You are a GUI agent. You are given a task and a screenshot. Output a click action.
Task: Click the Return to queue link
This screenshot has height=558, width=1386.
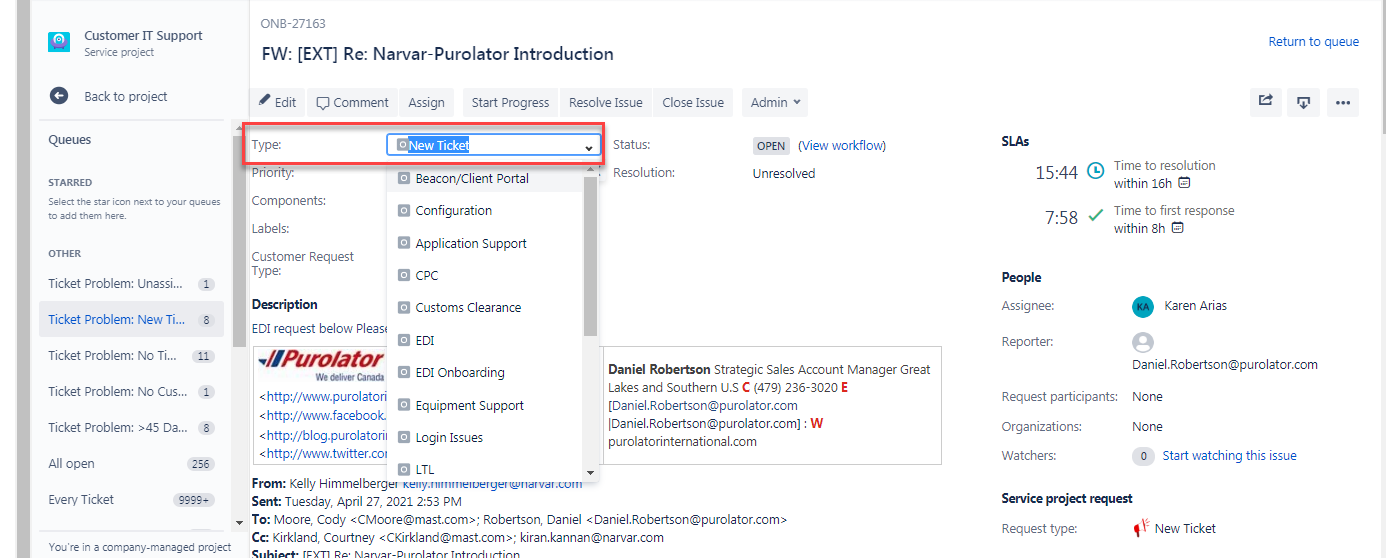[1314, 41]
